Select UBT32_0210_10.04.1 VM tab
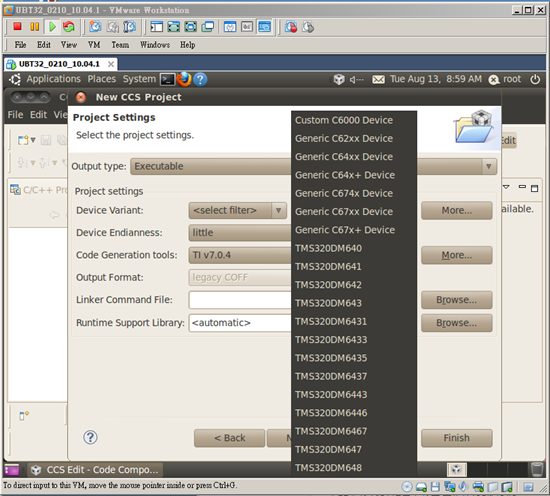550x496 pixels. (x=59, y=64)
